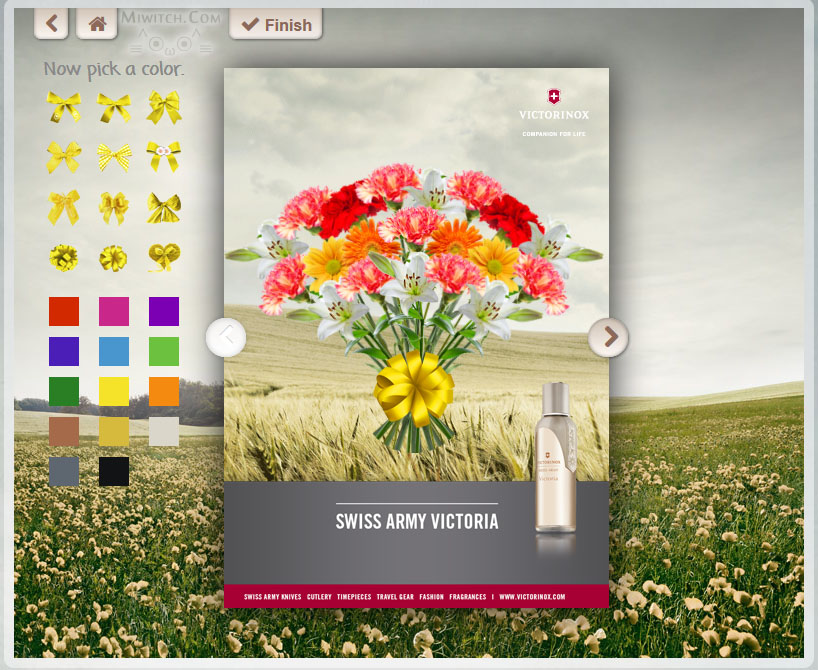Image resolution: width=818 pixels, height=670 pixels.
Task: Click the home icon in the toolbar
Action: [x=96, y=23]
